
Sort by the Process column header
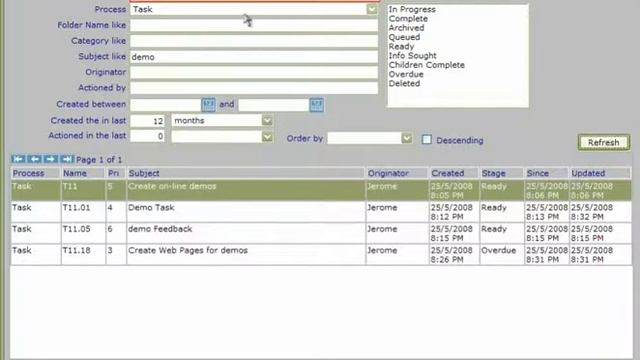36,173
